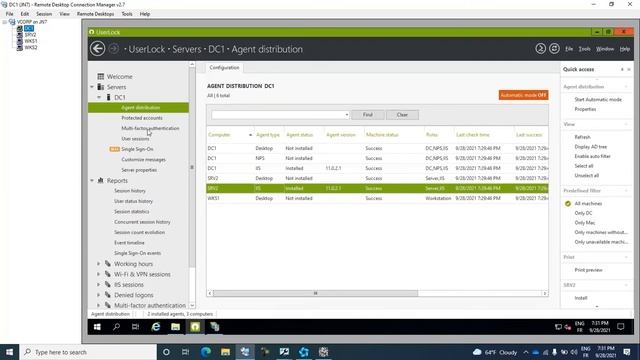Image resolution: width=640 pixels, height=360 pixels.
Task: Click the Clear button
Action: (402, 115)
